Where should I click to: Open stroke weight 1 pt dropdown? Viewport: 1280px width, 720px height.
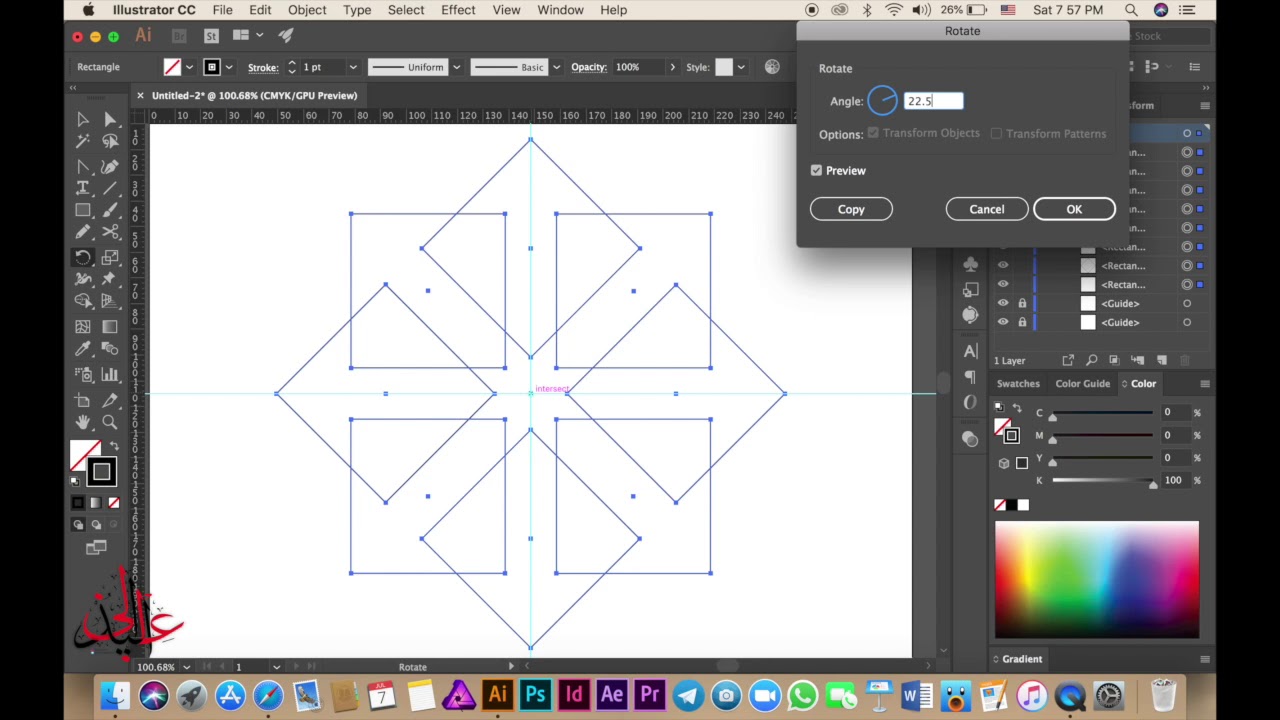[352, 67]
